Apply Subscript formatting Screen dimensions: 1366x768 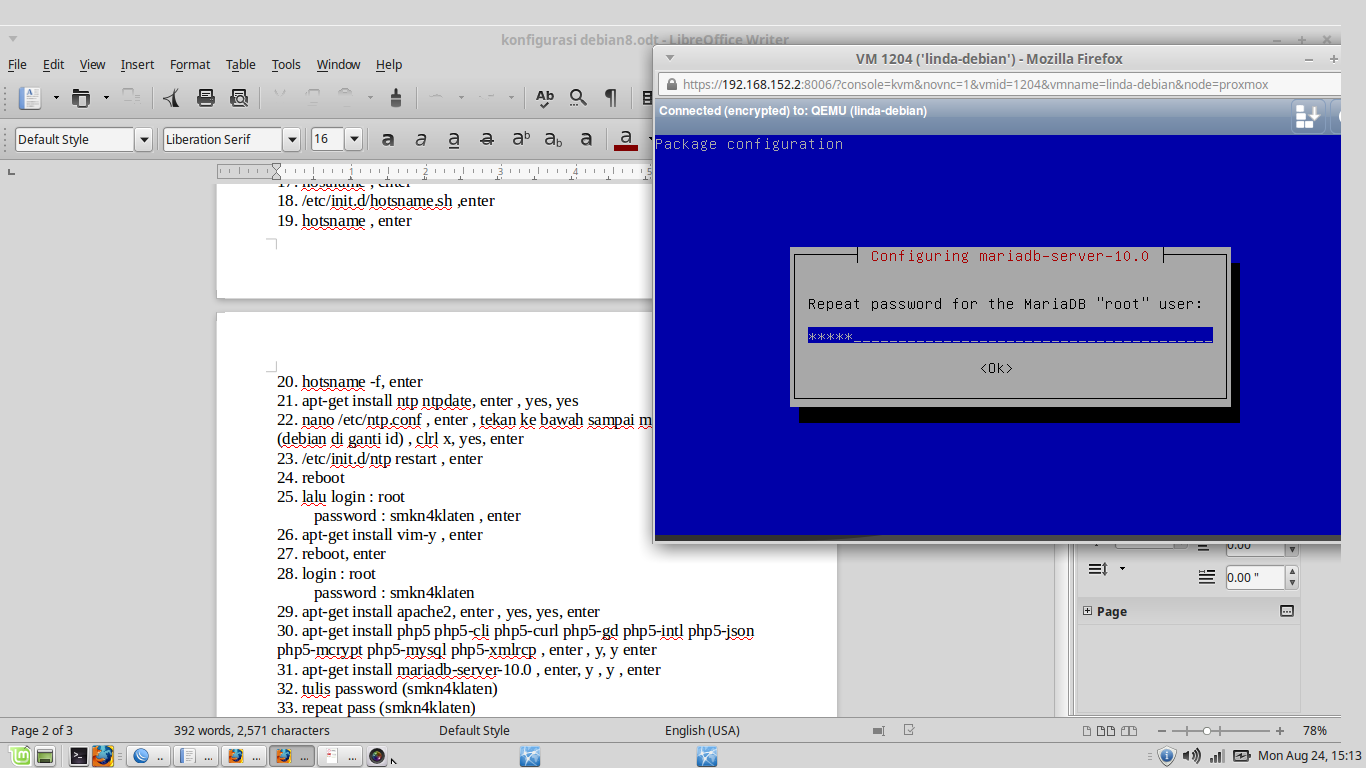click(x=553, y=139)
